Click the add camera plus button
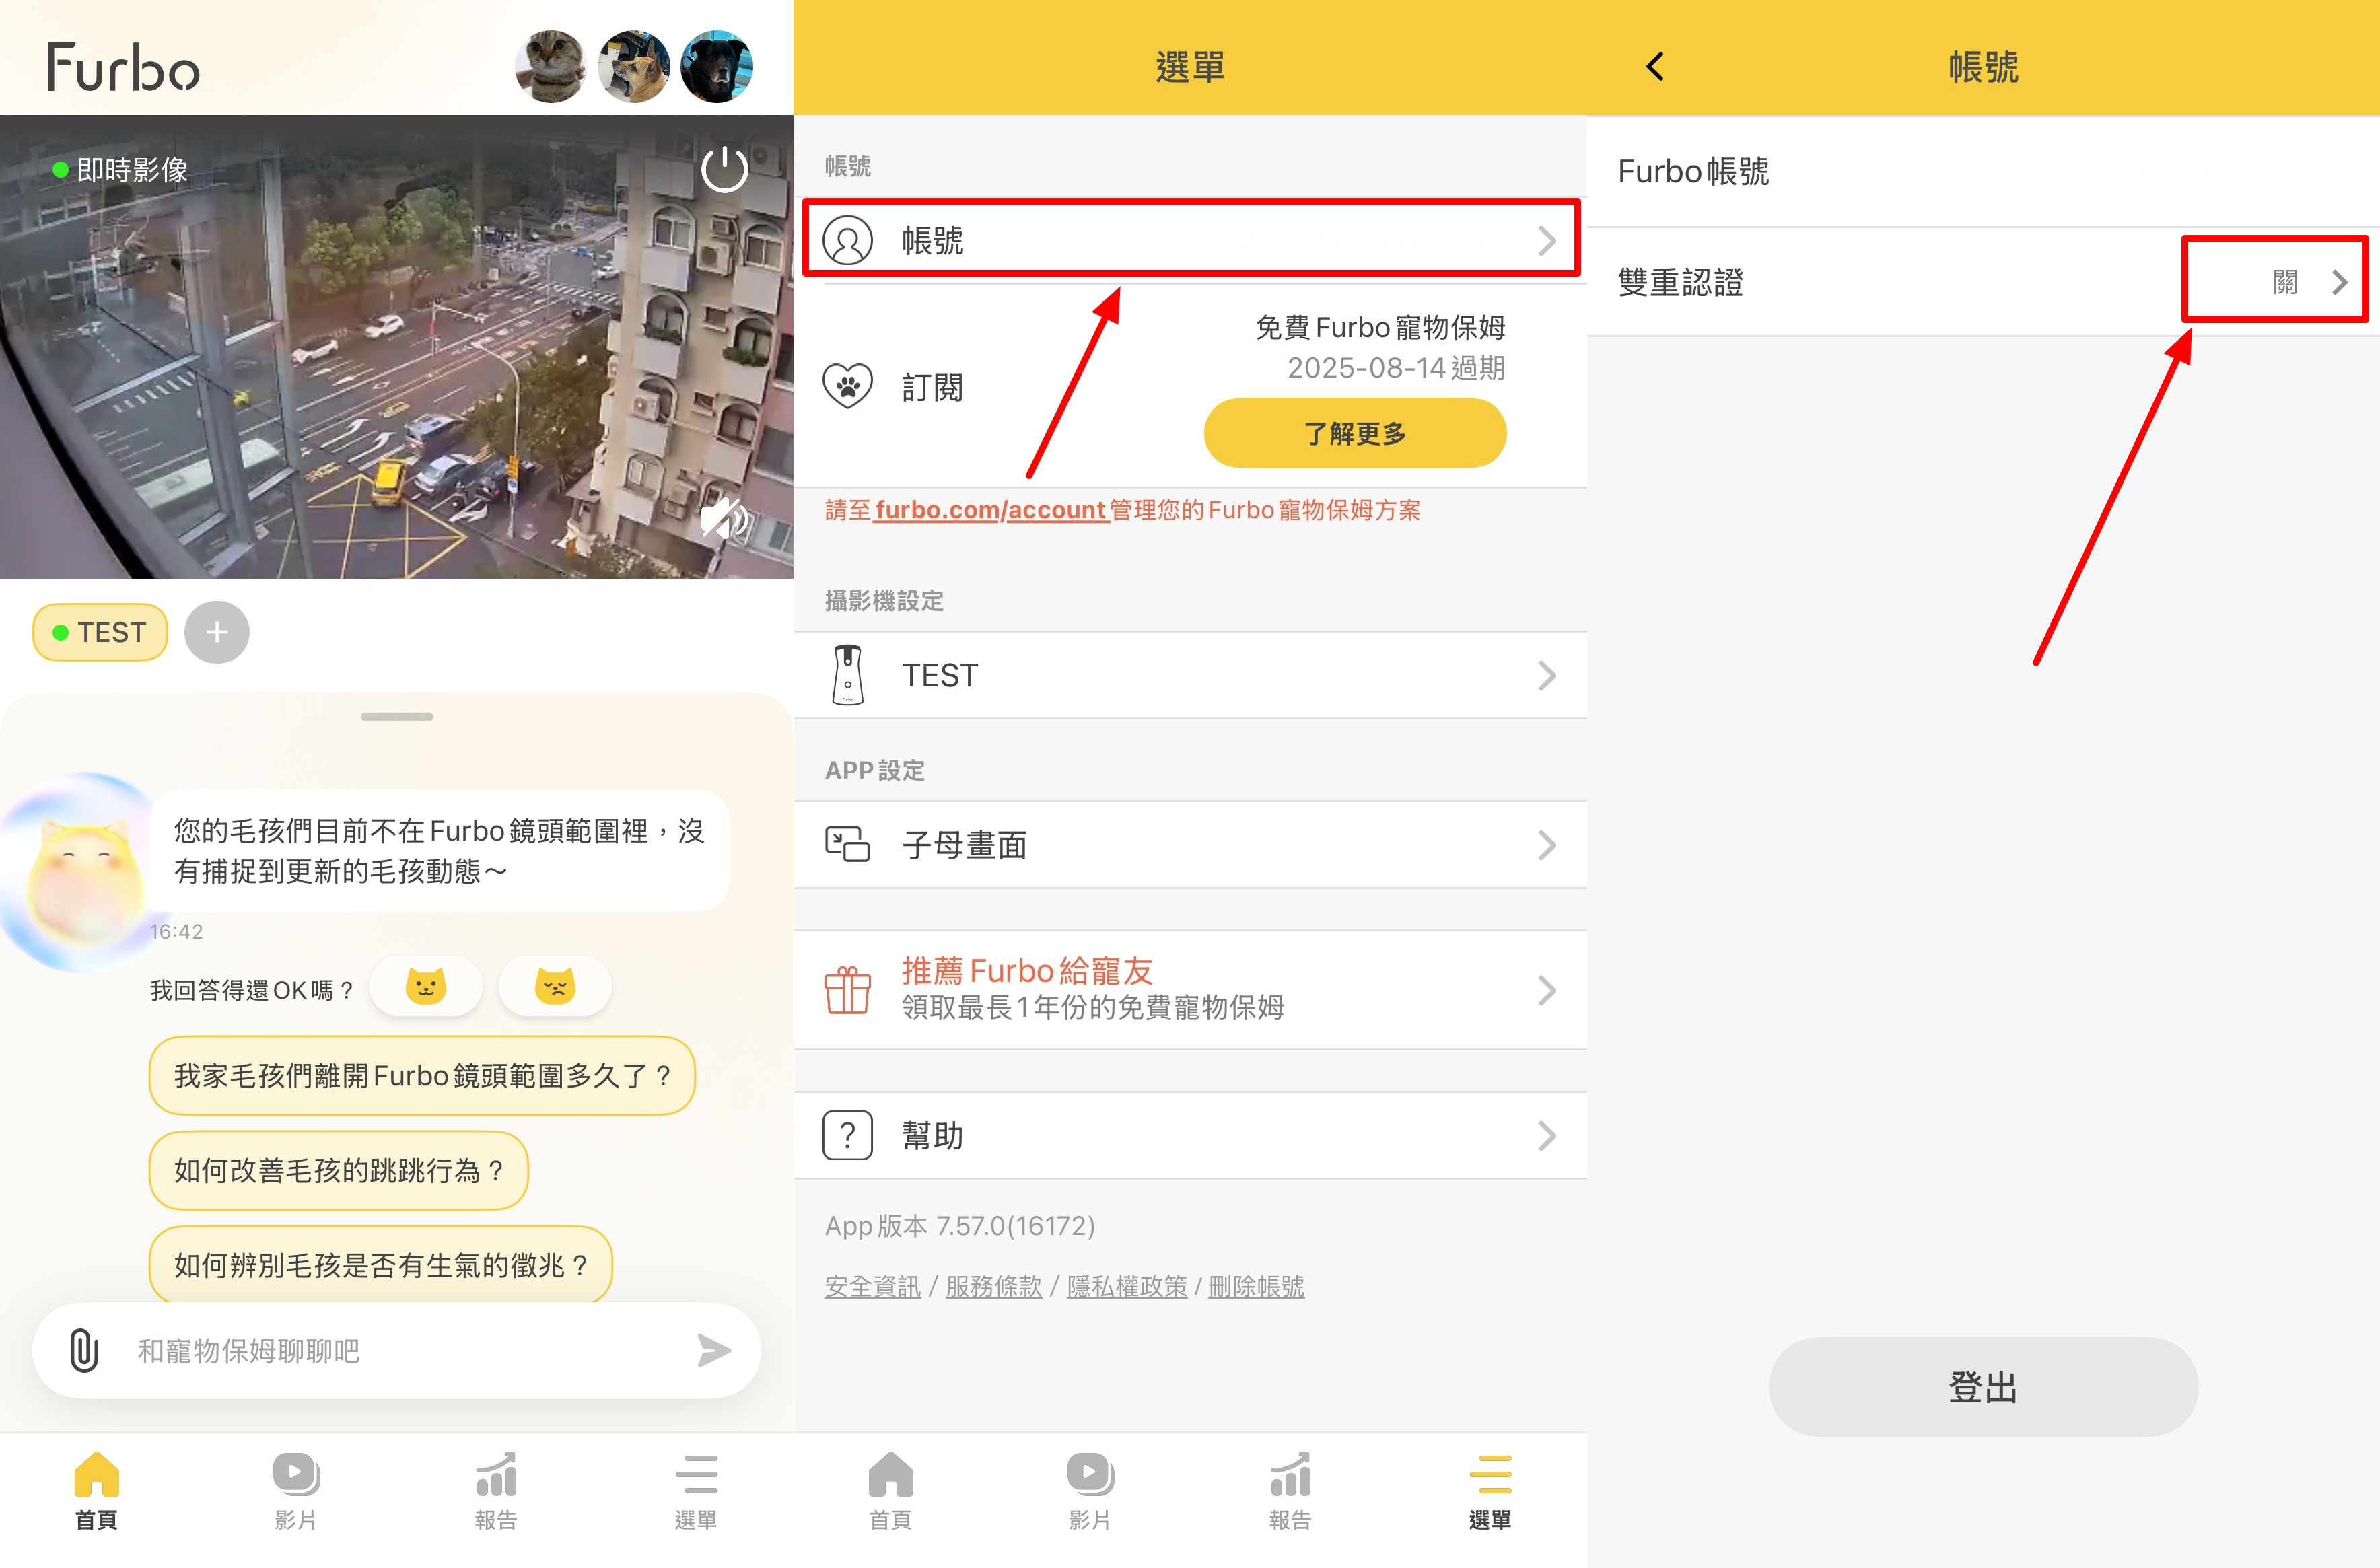The width and height of the screenshot is (2380, 1568). (217, 632)
